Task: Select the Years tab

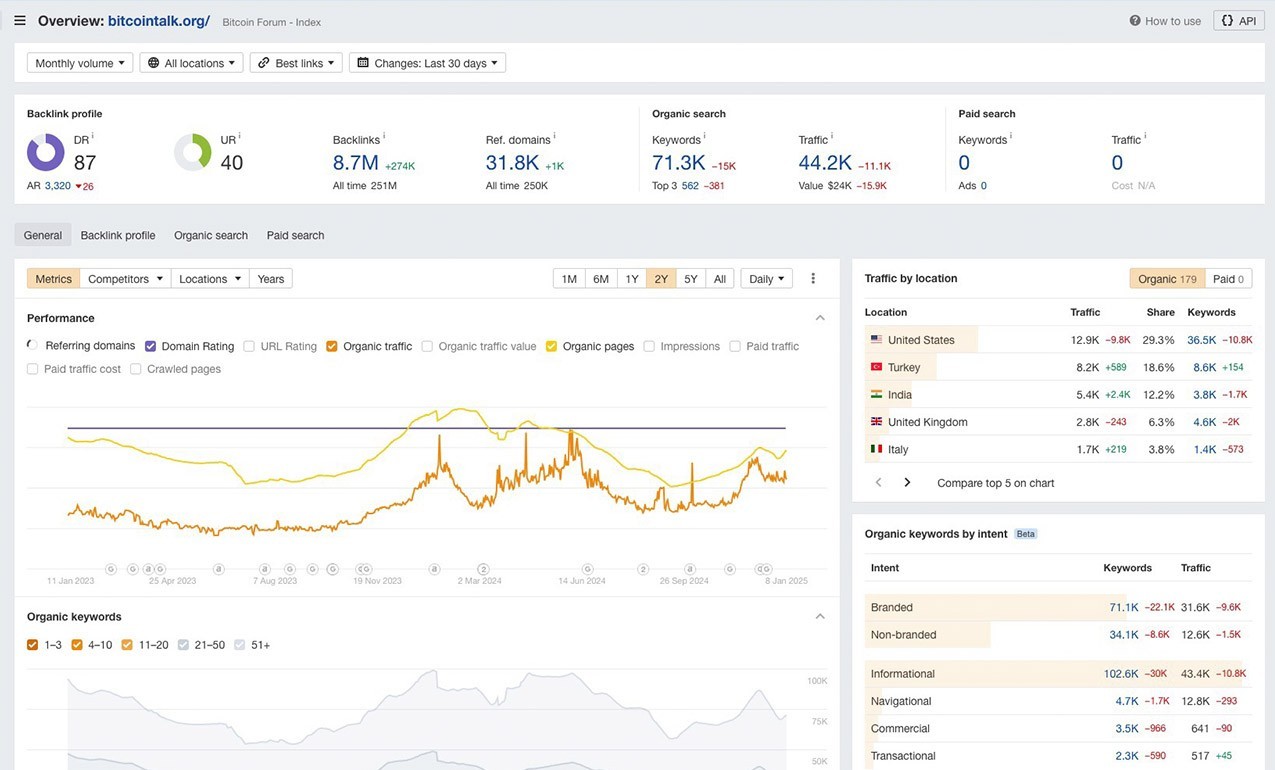Action: click(271, 279)
